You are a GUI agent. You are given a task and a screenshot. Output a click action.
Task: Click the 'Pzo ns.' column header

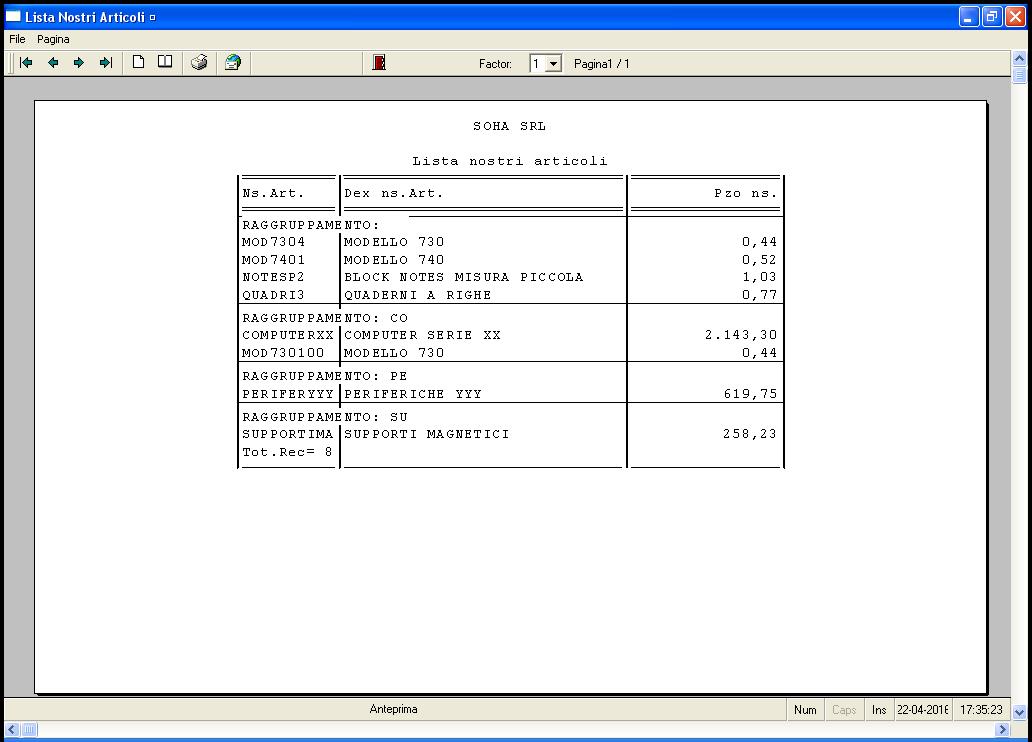coord(745,193)
